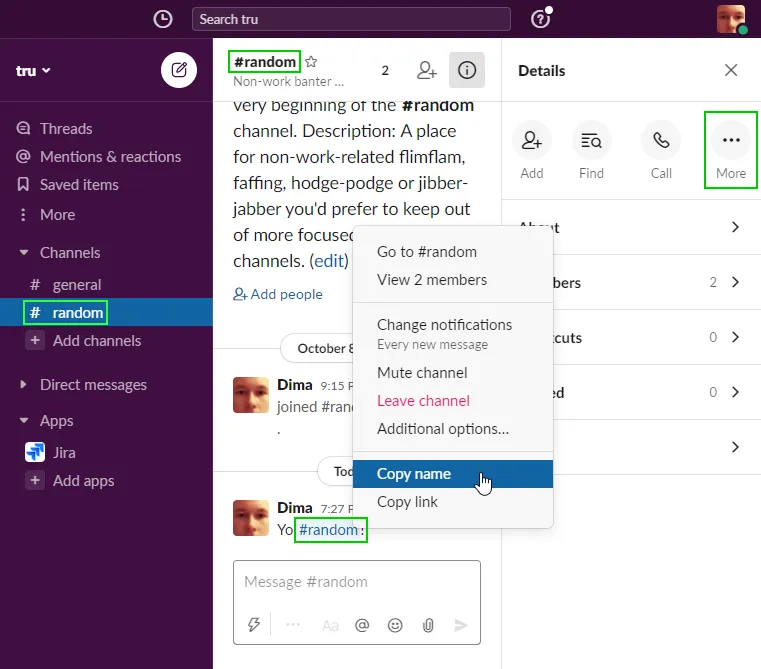Click the Search tru field
The width and height of the screenshot is (761, 669).
(351, 19)
